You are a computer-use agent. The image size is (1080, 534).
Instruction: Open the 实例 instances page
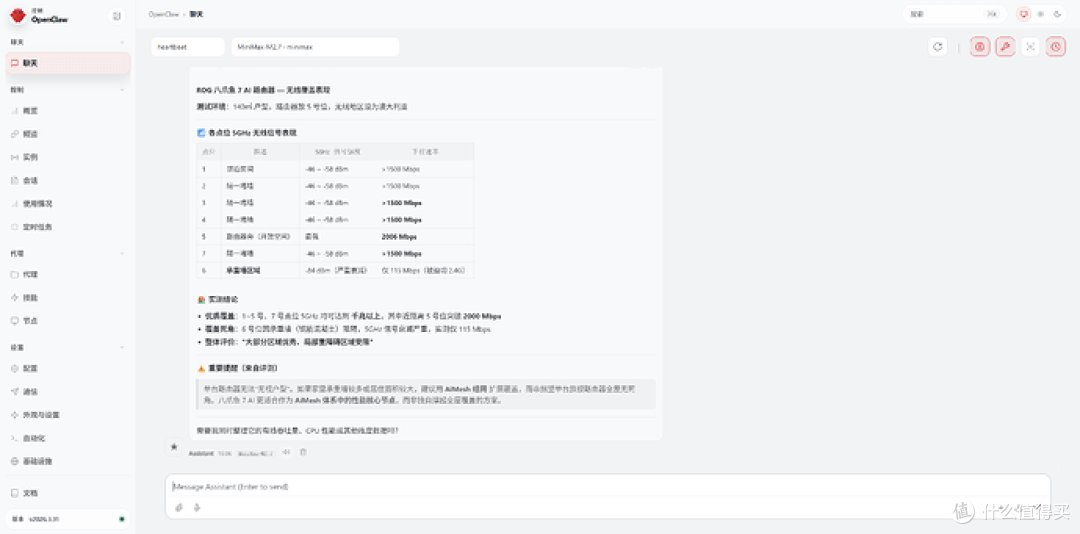pos(68,157)
